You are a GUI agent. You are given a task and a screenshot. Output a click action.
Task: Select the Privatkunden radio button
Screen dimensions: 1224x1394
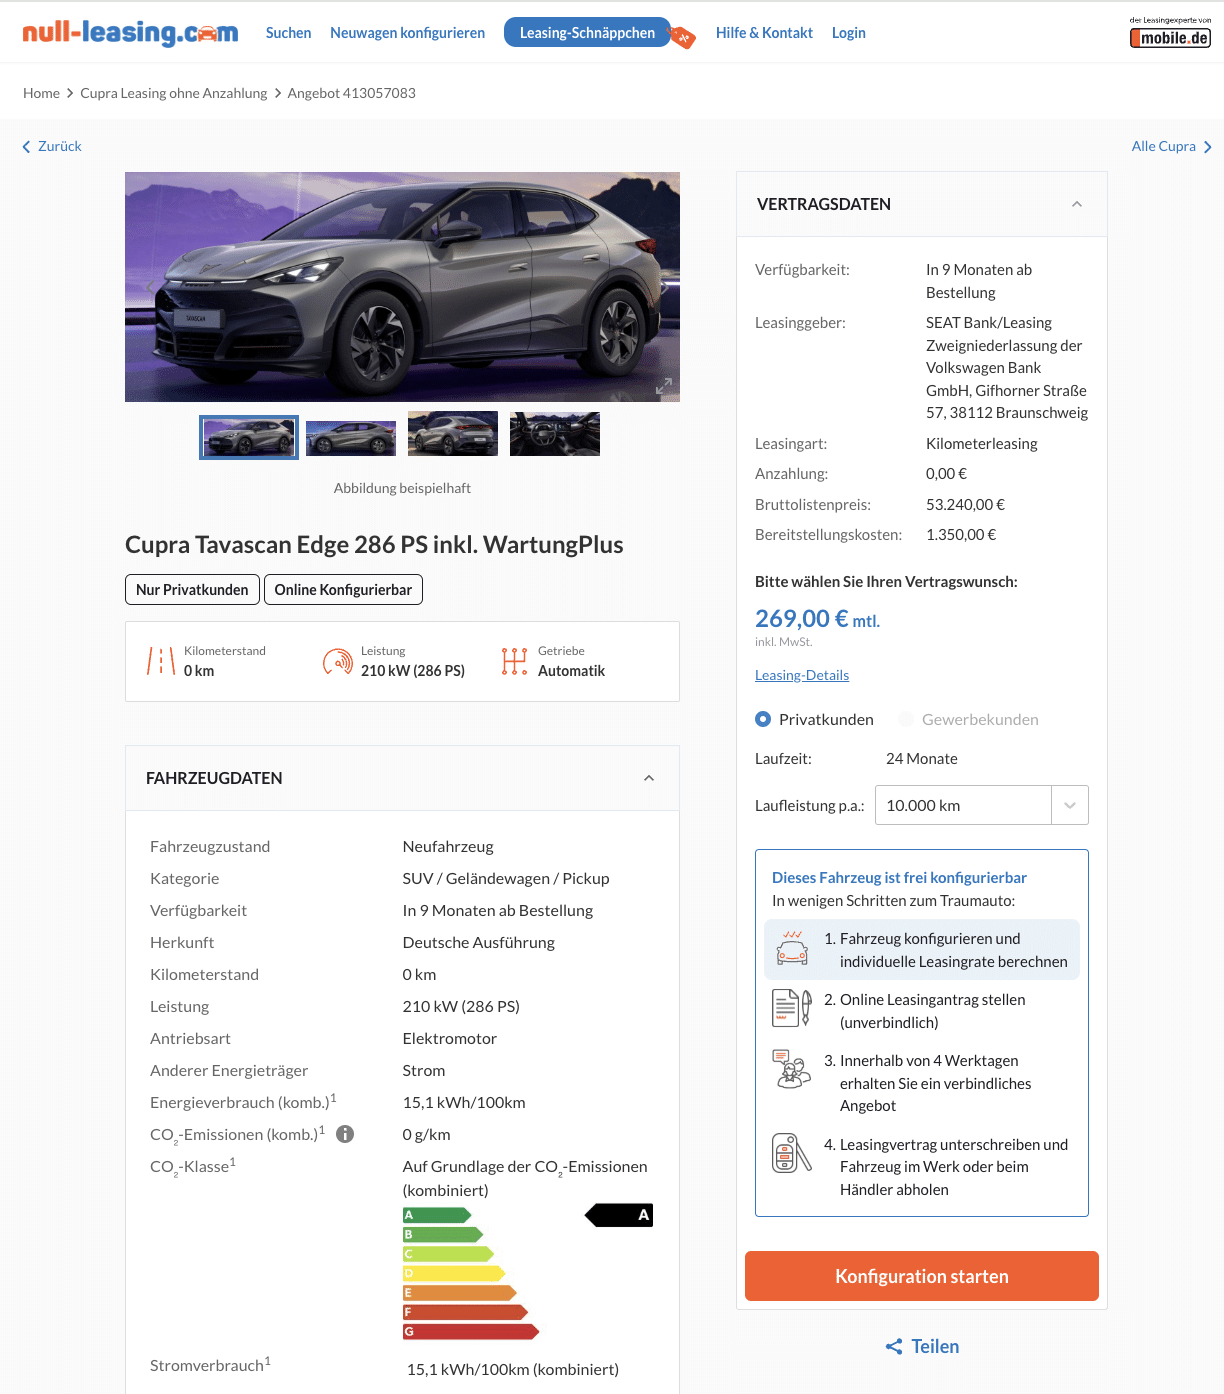(763, 719)
